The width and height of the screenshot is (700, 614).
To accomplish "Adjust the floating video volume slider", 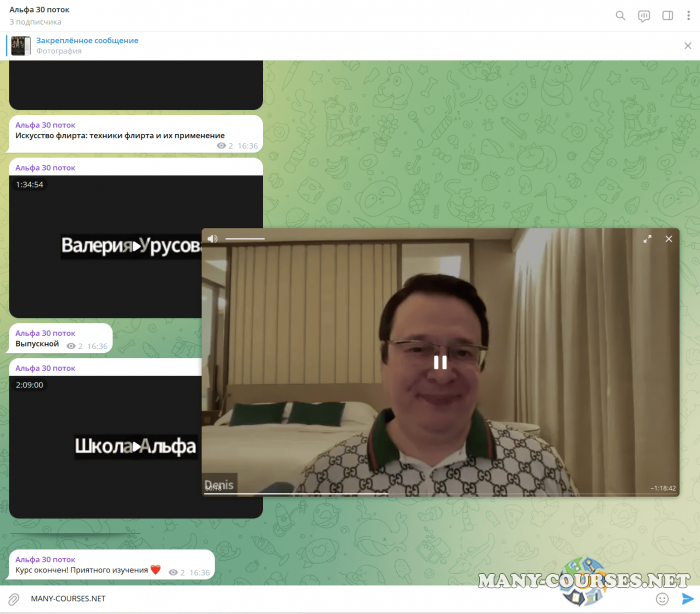I will [x=245, y=239].
